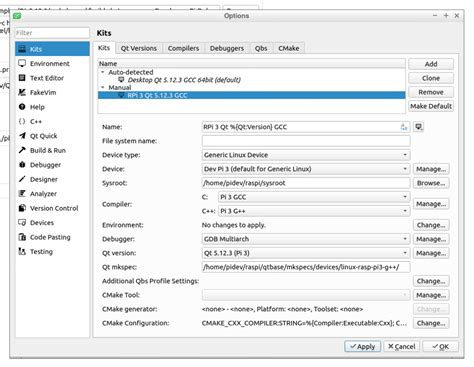The height and width of the screenshot is (367, 474).
Task: Switch to the Qt Versions tab
Action: [x=139, y=48]
